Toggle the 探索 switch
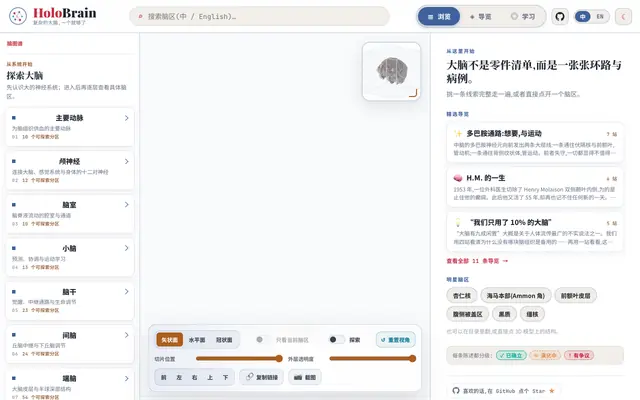 pos(336,340)
